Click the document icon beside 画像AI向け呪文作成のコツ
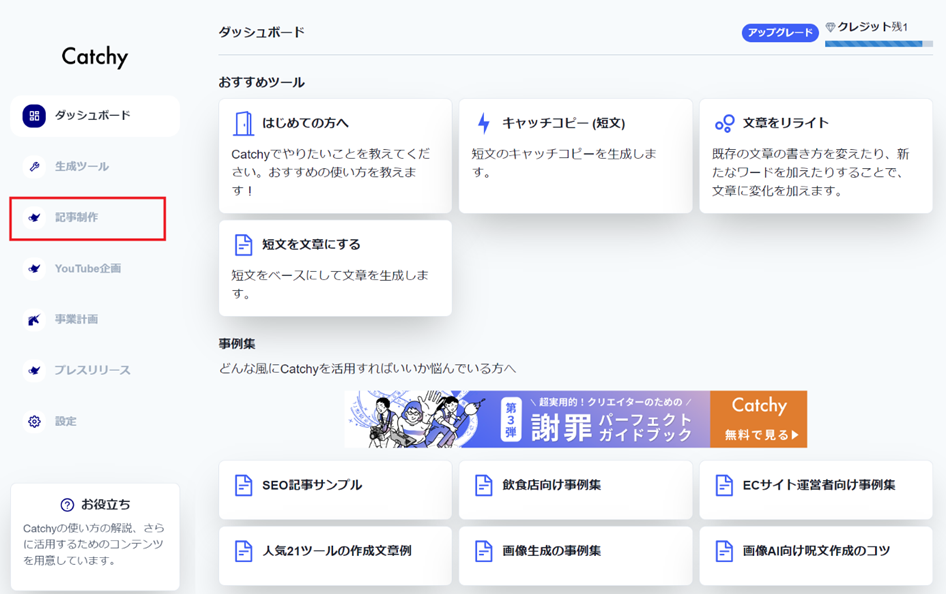Viewport: 946px width, 594px height. click(724, 551)
